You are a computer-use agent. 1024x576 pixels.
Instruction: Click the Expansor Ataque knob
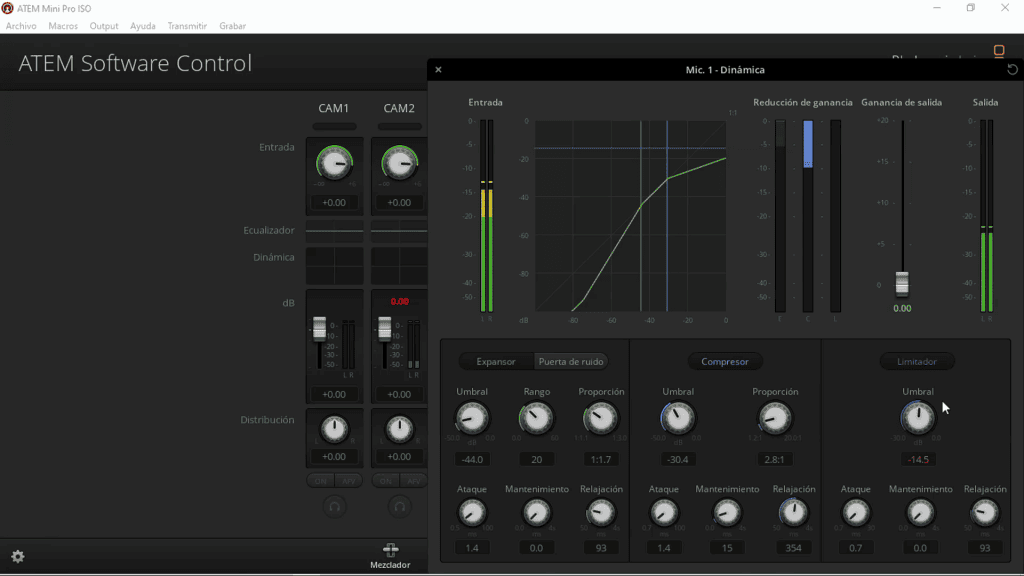coord(472,513)
